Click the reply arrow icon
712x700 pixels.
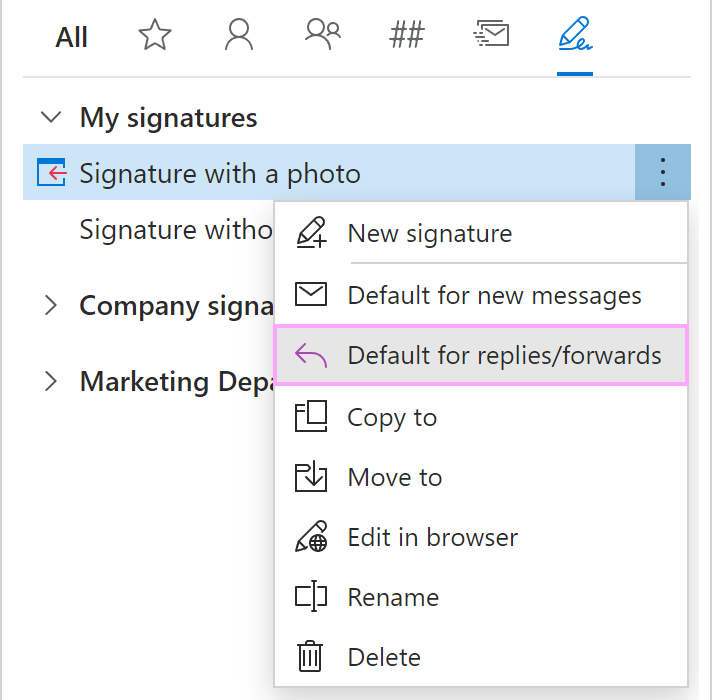tap(311, 355)
